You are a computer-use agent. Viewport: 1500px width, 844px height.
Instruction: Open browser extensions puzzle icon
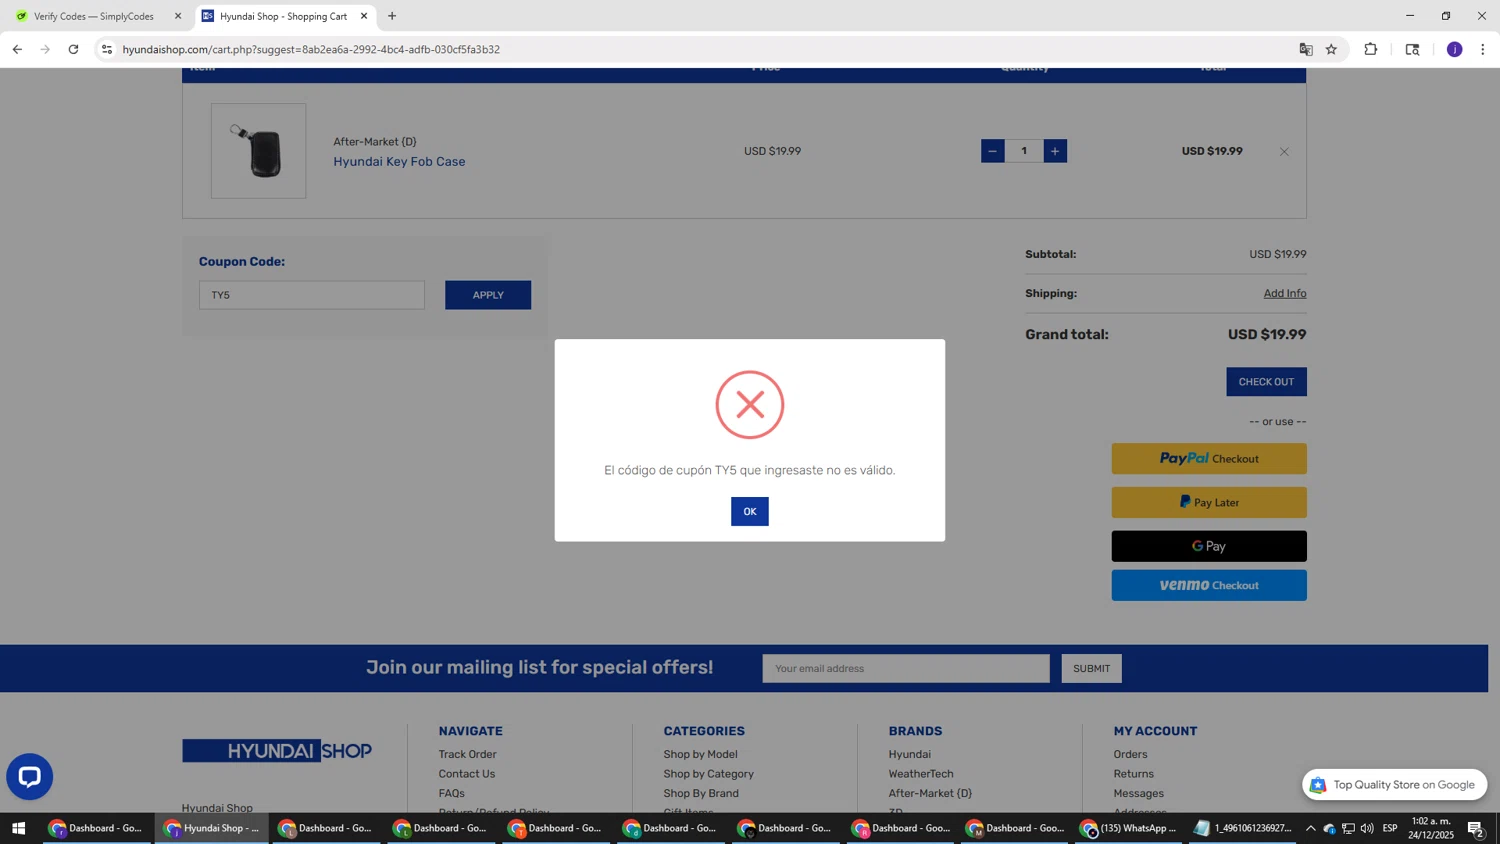point(1371,49)
